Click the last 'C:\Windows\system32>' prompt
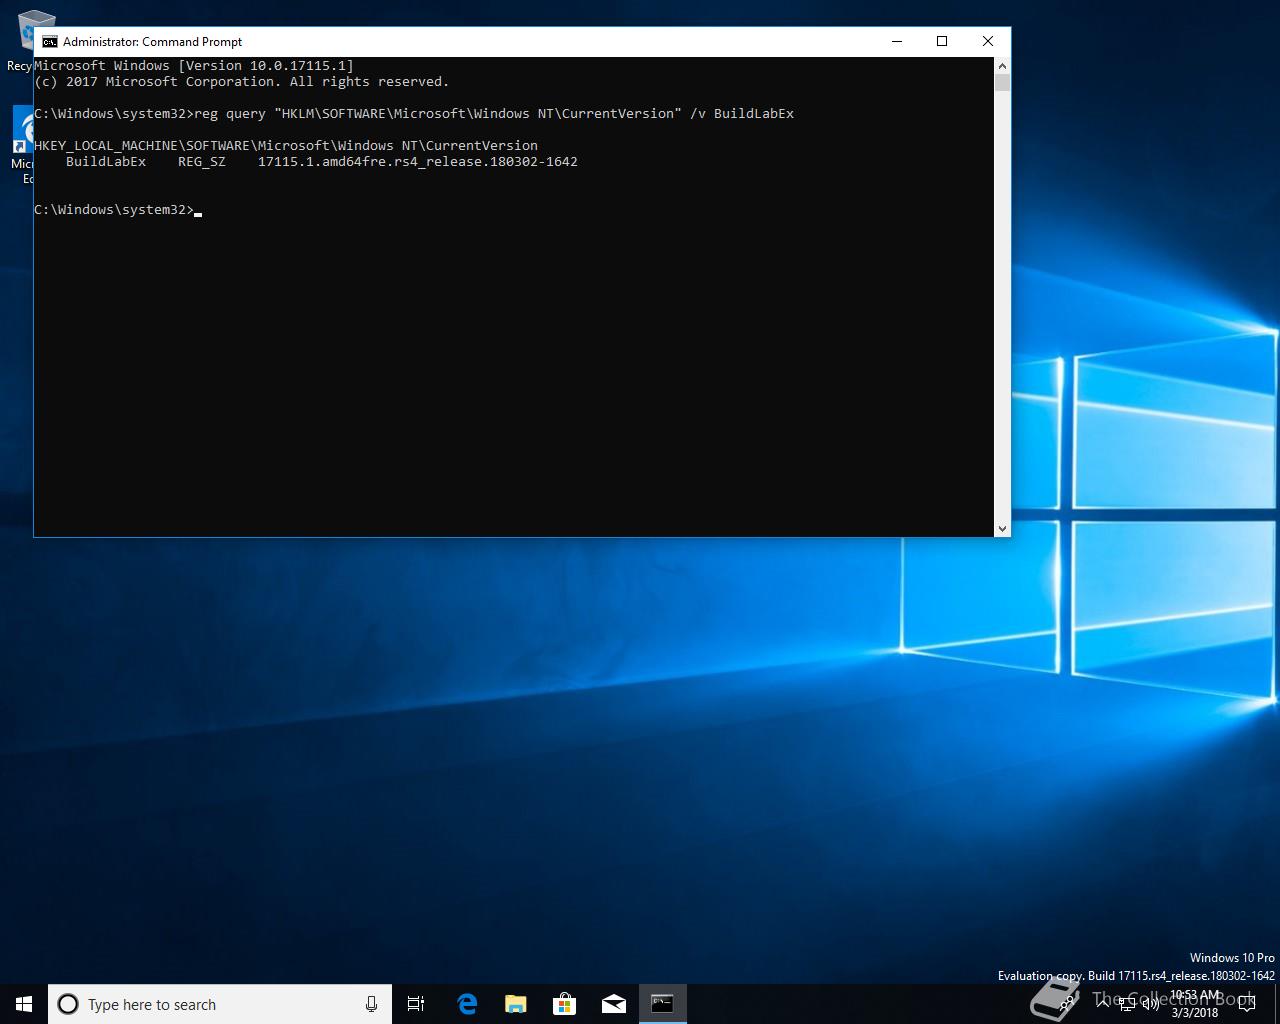The image size is (1280, 1024). click(x=114, y=209)
